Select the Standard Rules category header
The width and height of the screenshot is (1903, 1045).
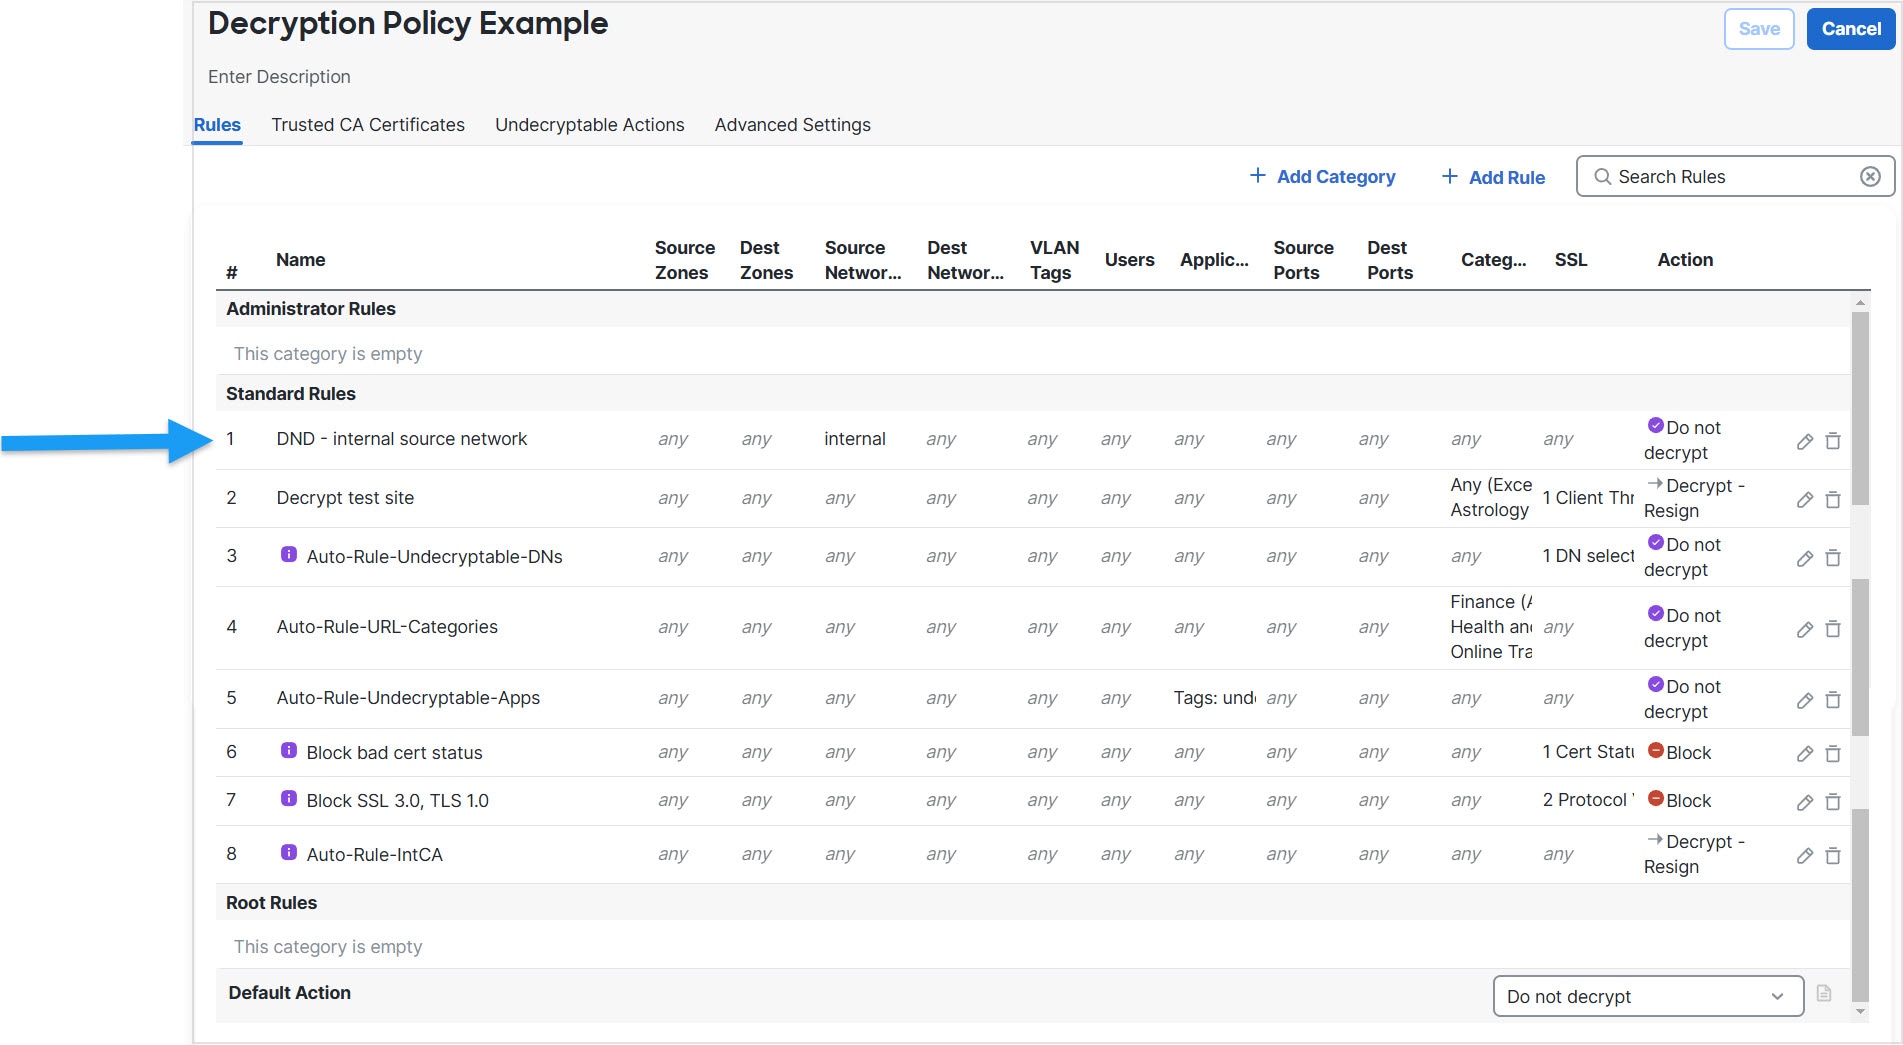pyautogui.click(x=1032, y=394)
